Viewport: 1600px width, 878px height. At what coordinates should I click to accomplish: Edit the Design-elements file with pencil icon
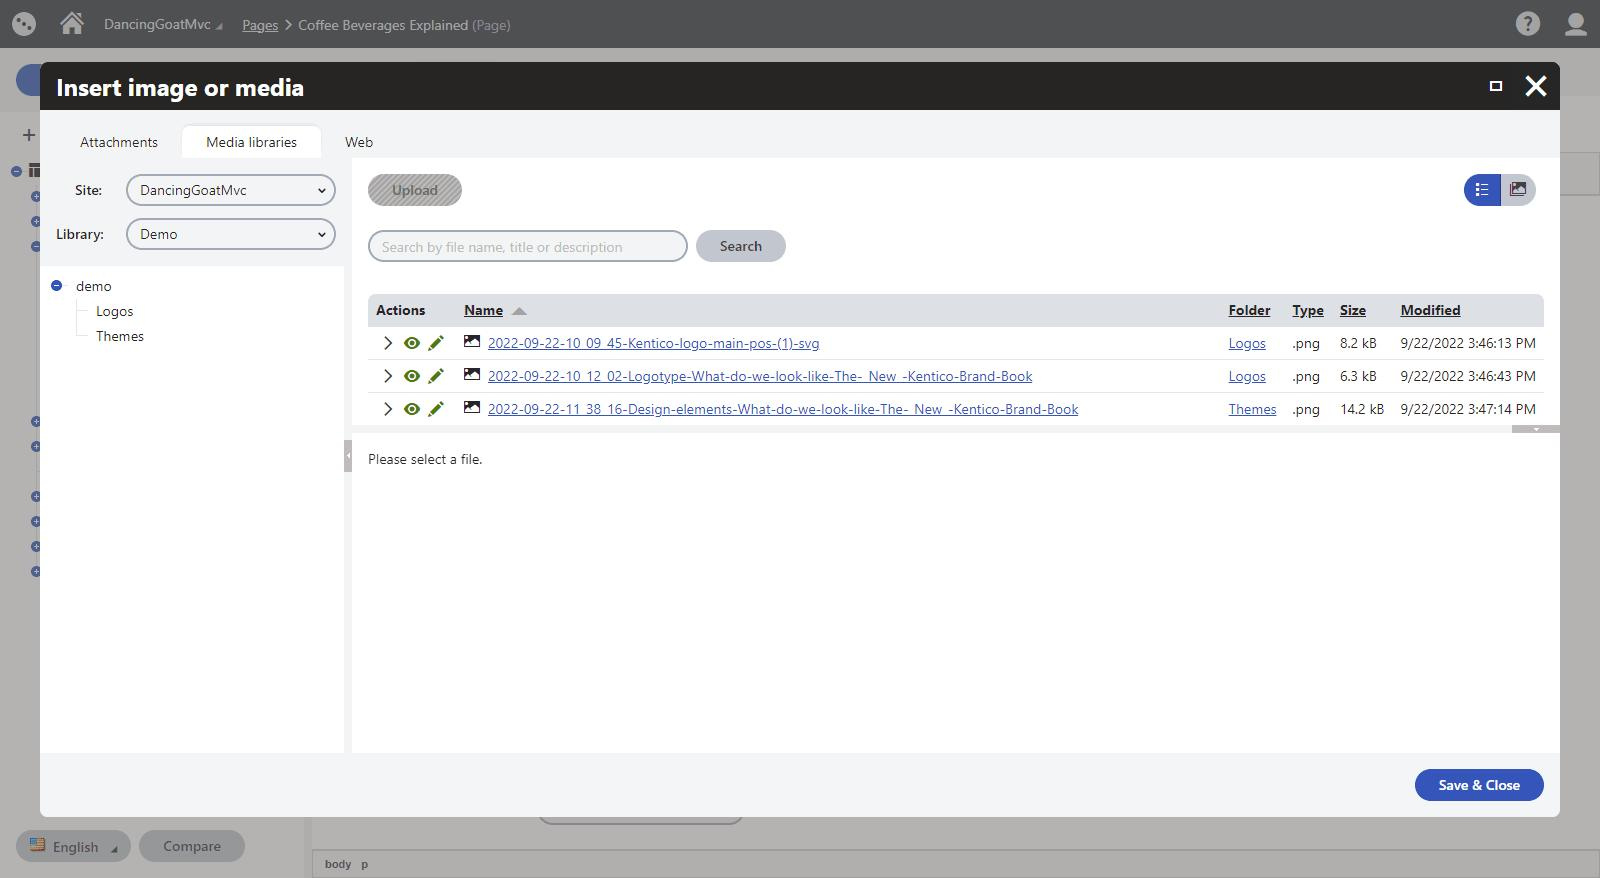(x=436, y=409)
